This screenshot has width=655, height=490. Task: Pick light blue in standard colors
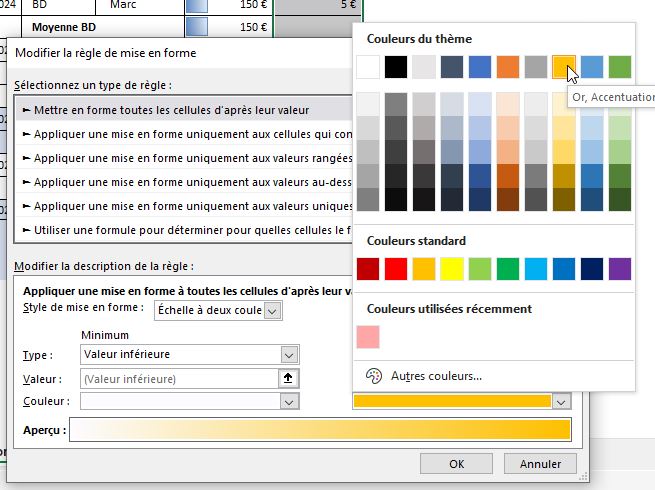pyautogui.click(x=536, y=269)
